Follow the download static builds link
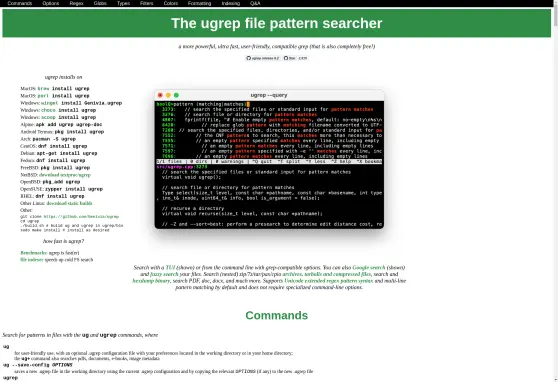Viewport: 558px width, 382px height. pos(69,203)
